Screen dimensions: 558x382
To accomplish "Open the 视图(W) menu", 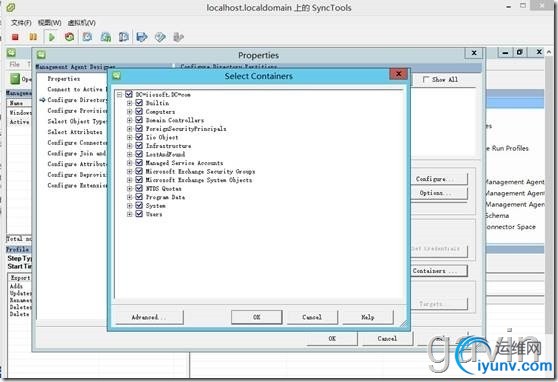I will (x=49, y=23).
